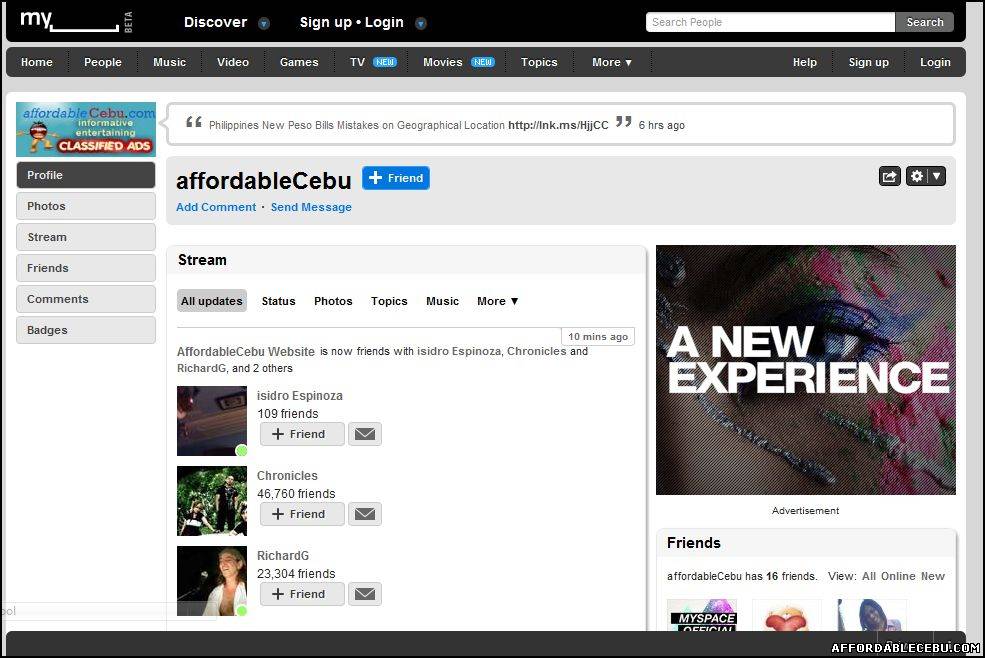
Task: Select the Comments sidebar tab
Action: 86,299
